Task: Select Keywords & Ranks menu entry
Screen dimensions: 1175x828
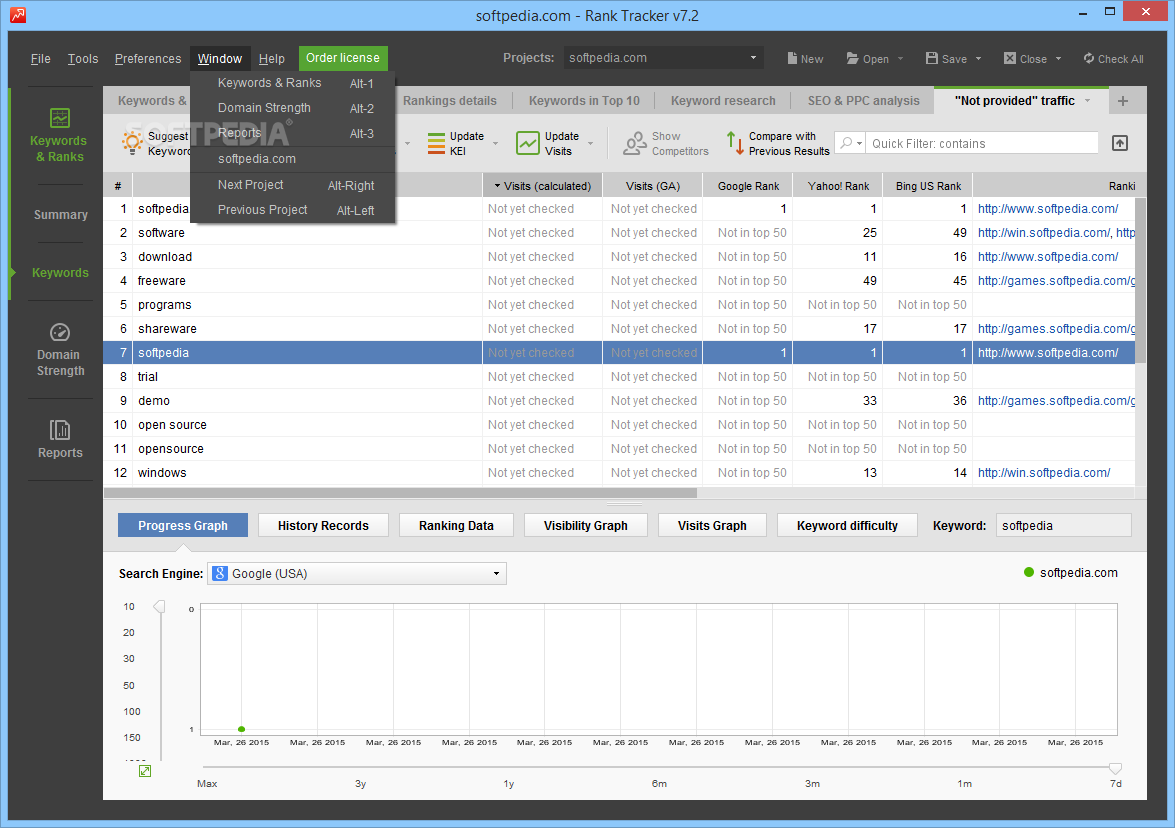Action: 292,83
